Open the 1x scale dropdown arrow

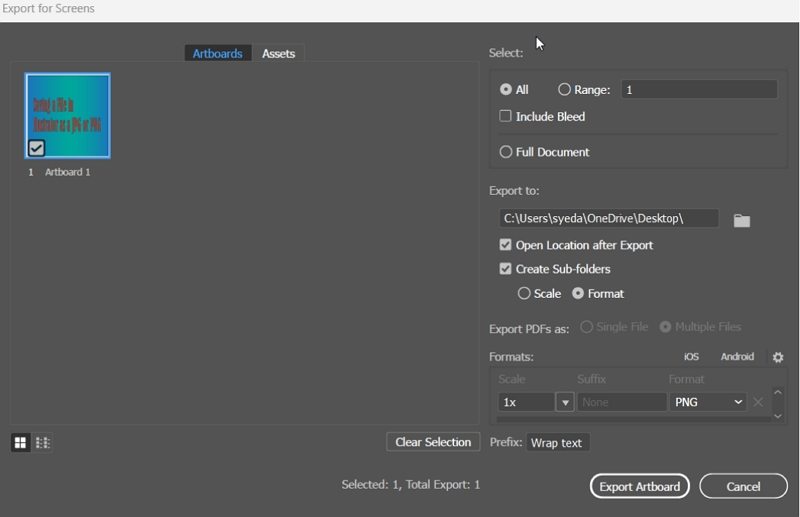tap(565, 402)
